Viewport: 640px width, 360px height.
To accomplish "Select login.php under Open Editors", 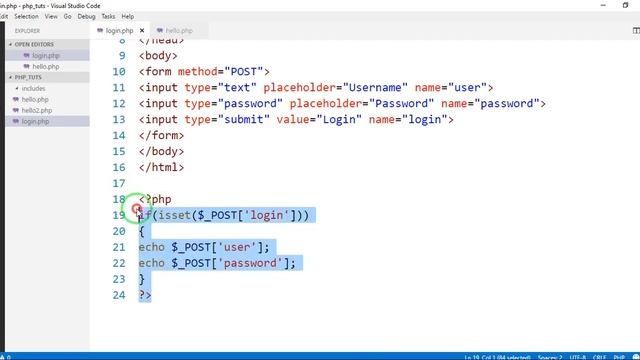I will tap(46, 56).
